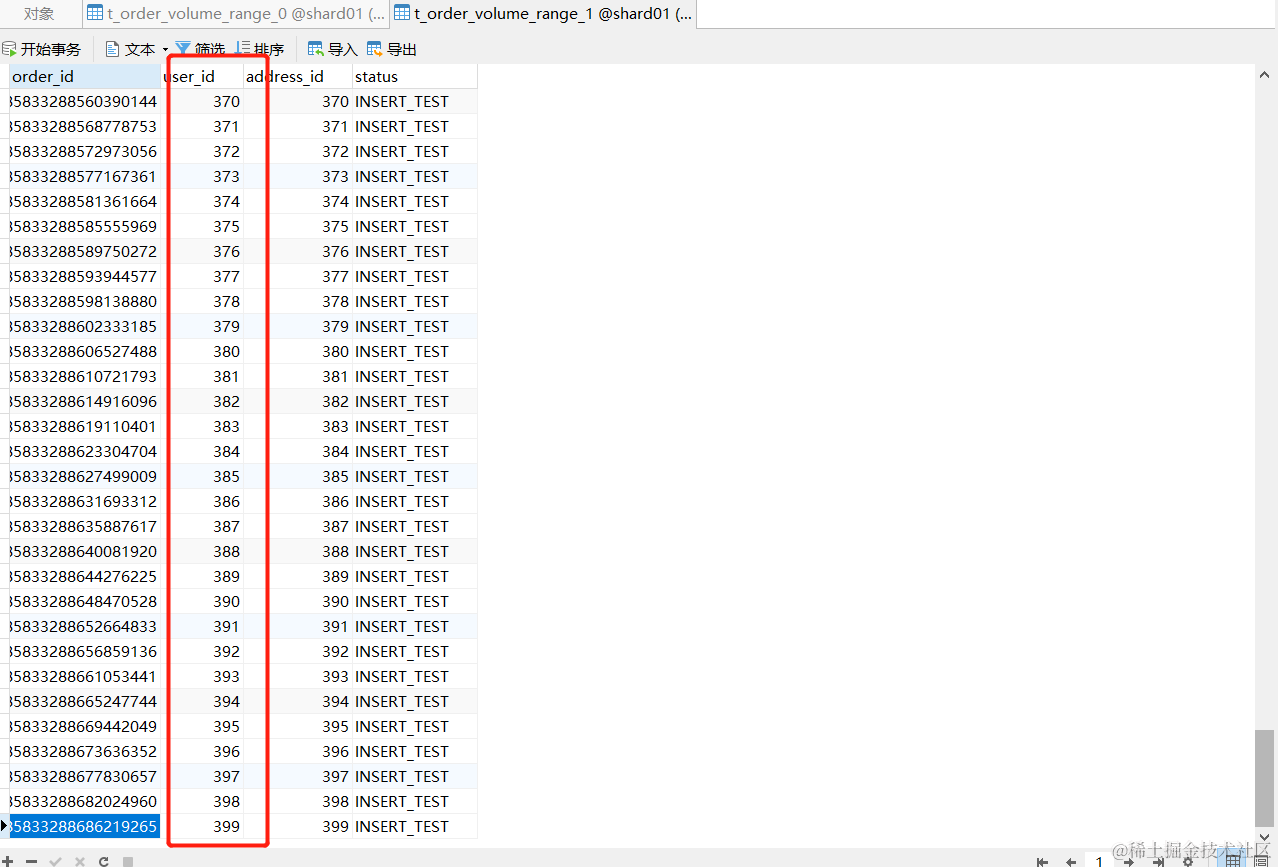This screenshot has width=1278, height=867.
Task: Click the scrollbar down arrow
Action: tap(1265, 838)
